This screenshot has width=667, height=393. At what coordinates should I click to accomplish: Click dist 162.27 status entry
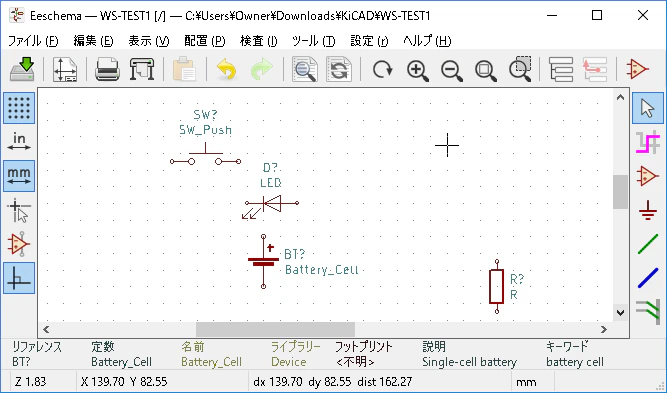click(385, 382)
